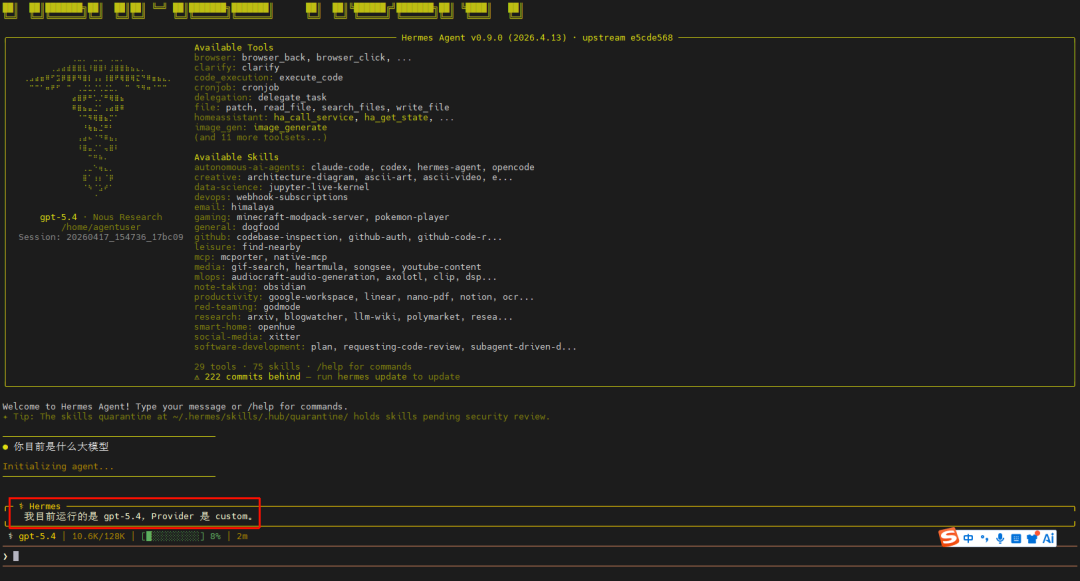This screenshot has width=1080, height=581.
Task: Toggle full/half punctuation mode in IME bar
Action: 984,538
